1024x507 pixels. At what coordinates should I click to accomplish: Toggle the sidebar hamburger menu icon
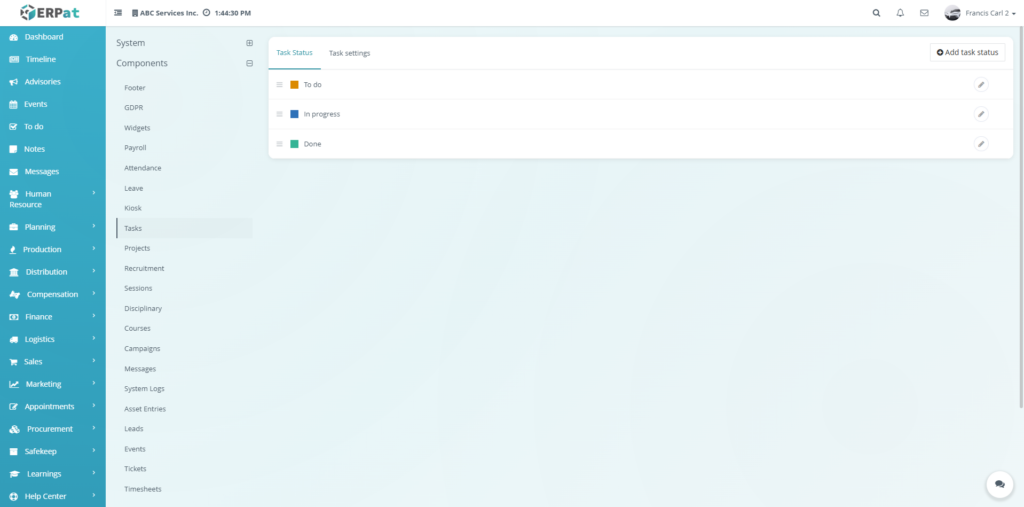(x=118, y=13)
